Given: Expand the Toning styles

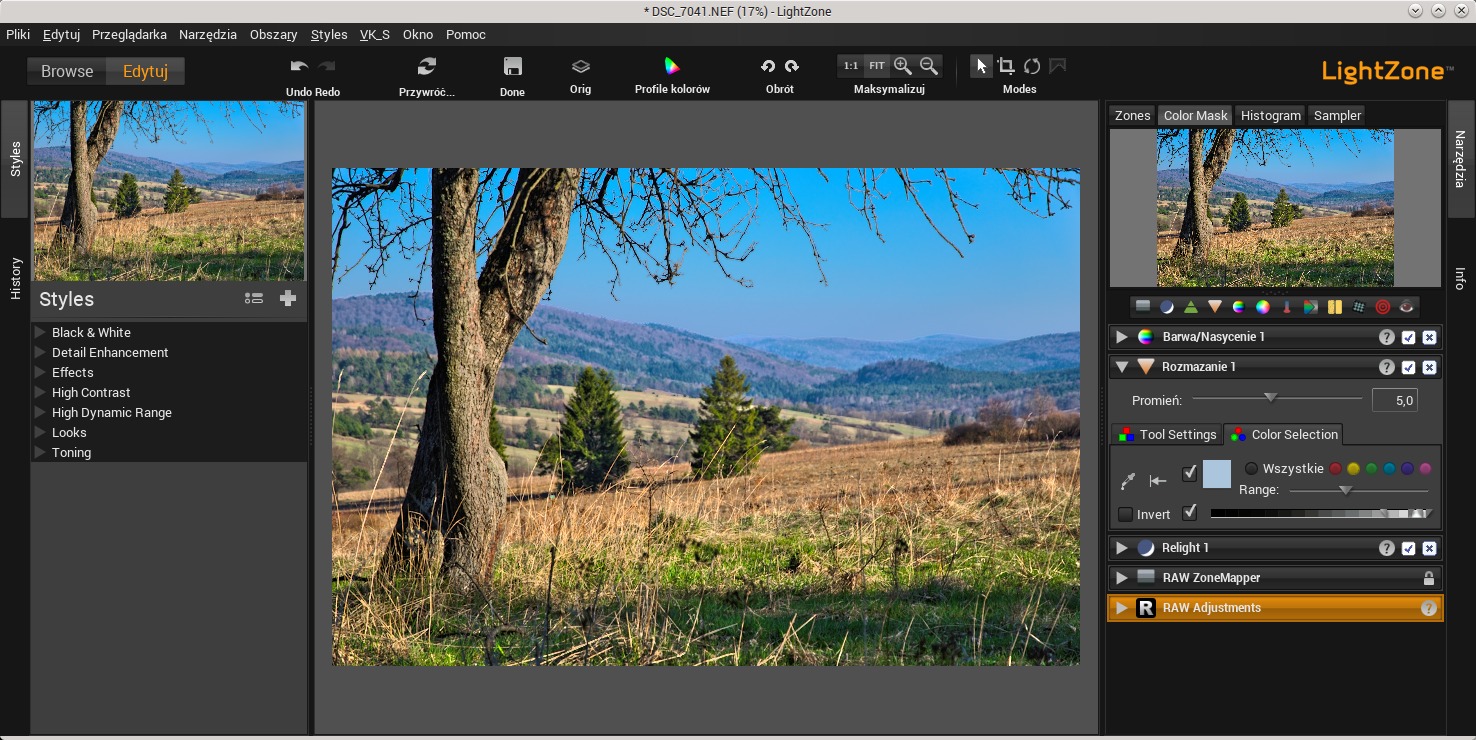Looking at the screenshot, I should (x=40, y=452).
